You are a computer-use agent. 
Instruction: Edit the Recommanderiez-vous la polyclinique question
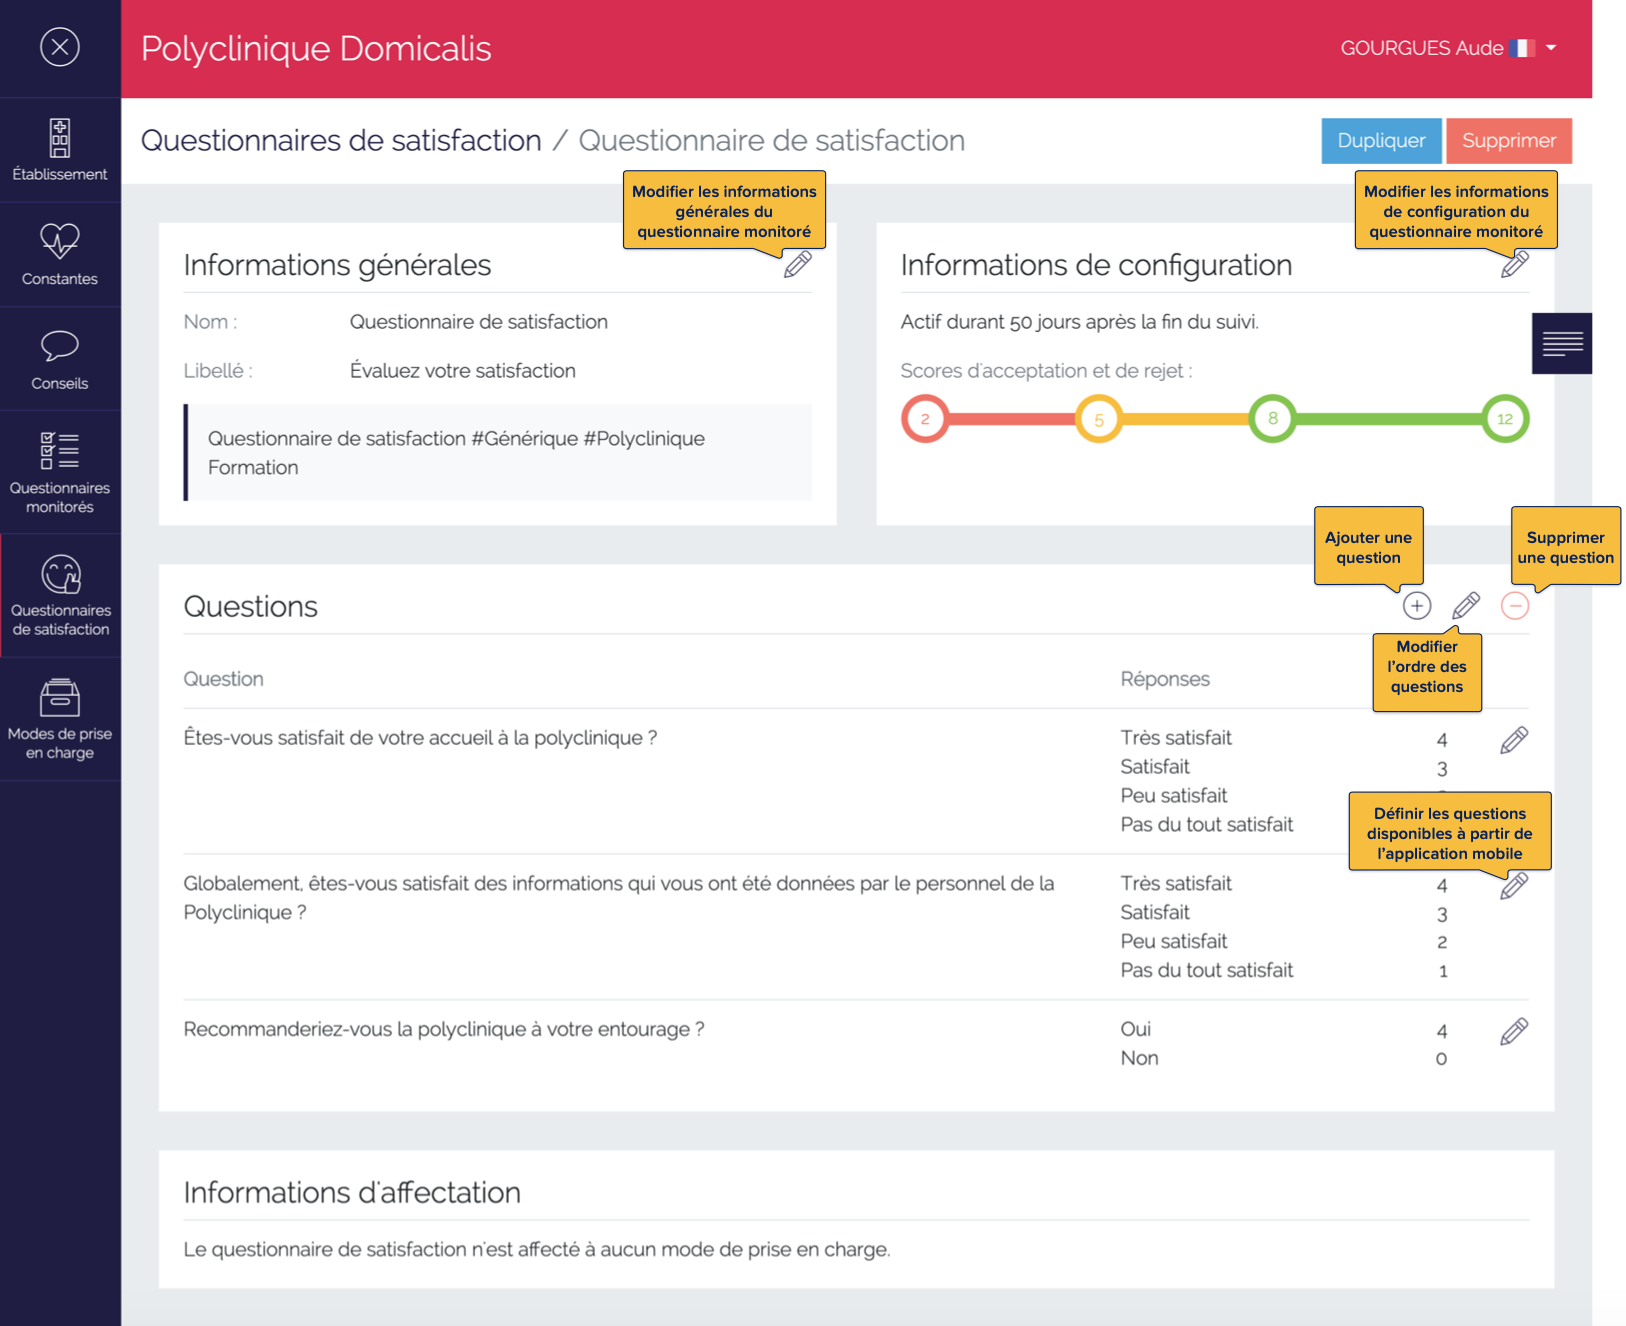coord(1514,1030)
